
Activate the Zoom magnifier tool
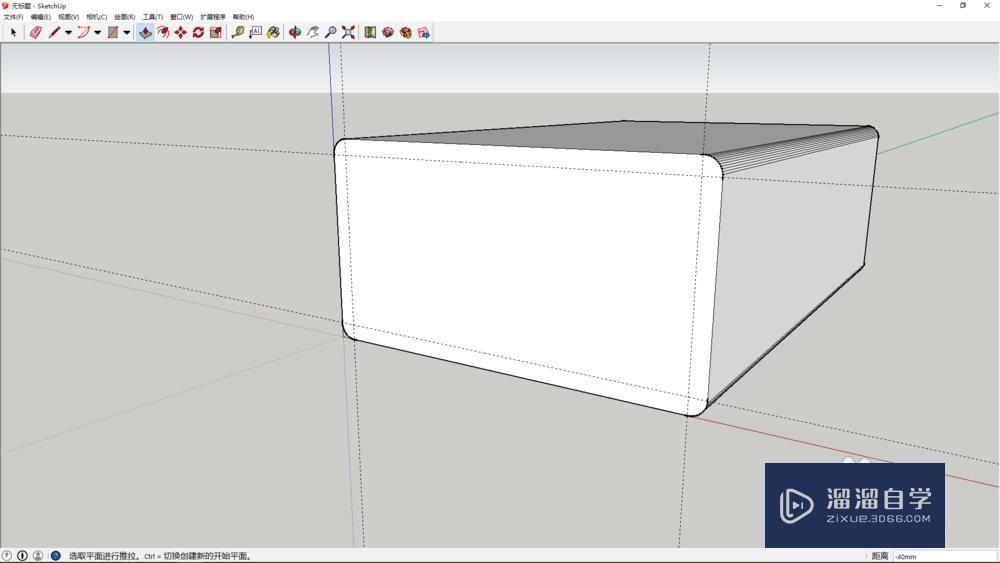tap(330, 32)
